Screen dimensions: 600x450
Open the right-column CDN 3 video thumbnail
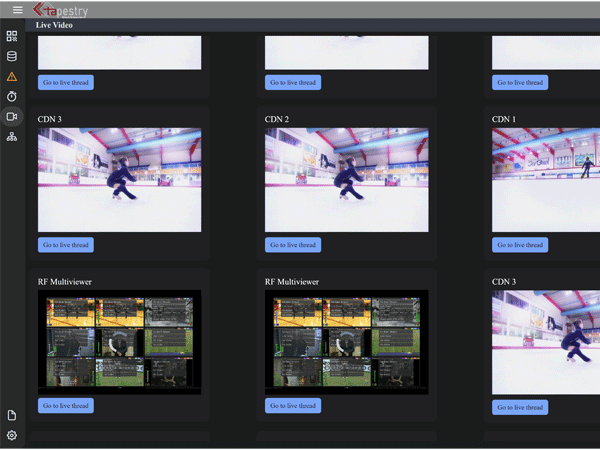(x=546, y=342)
